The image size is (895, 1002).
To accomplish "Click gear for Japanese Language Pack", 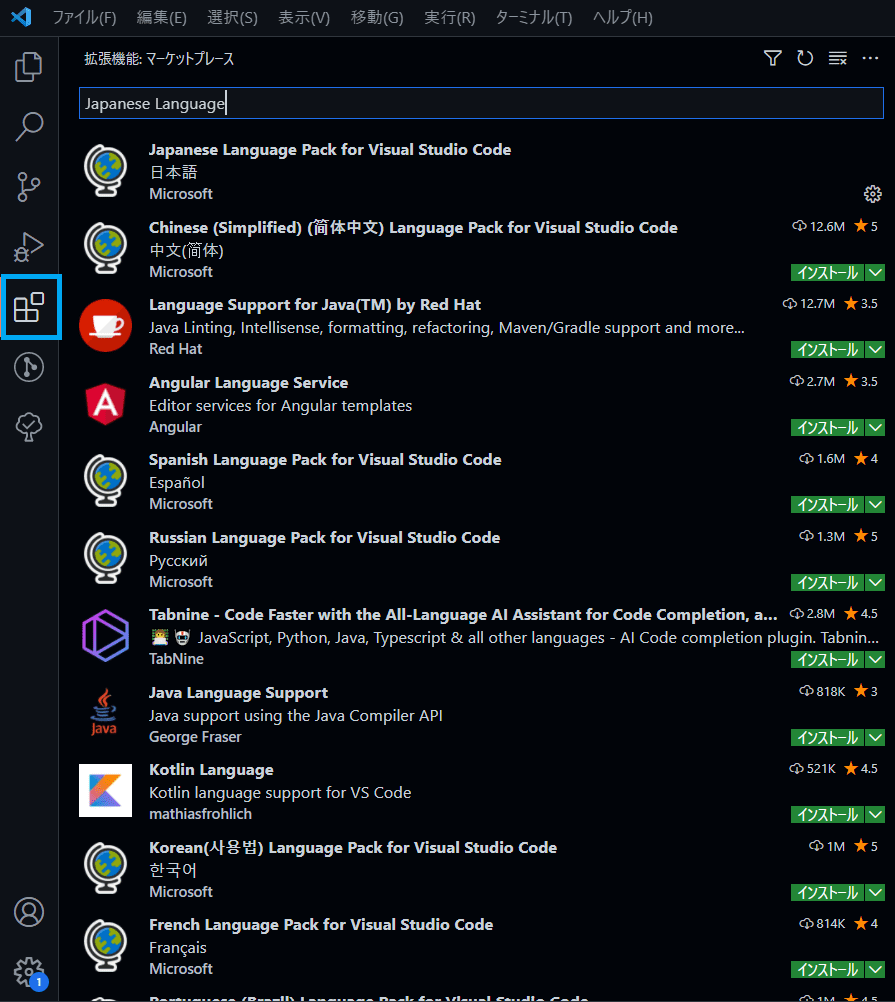I will tap(872, 194).
